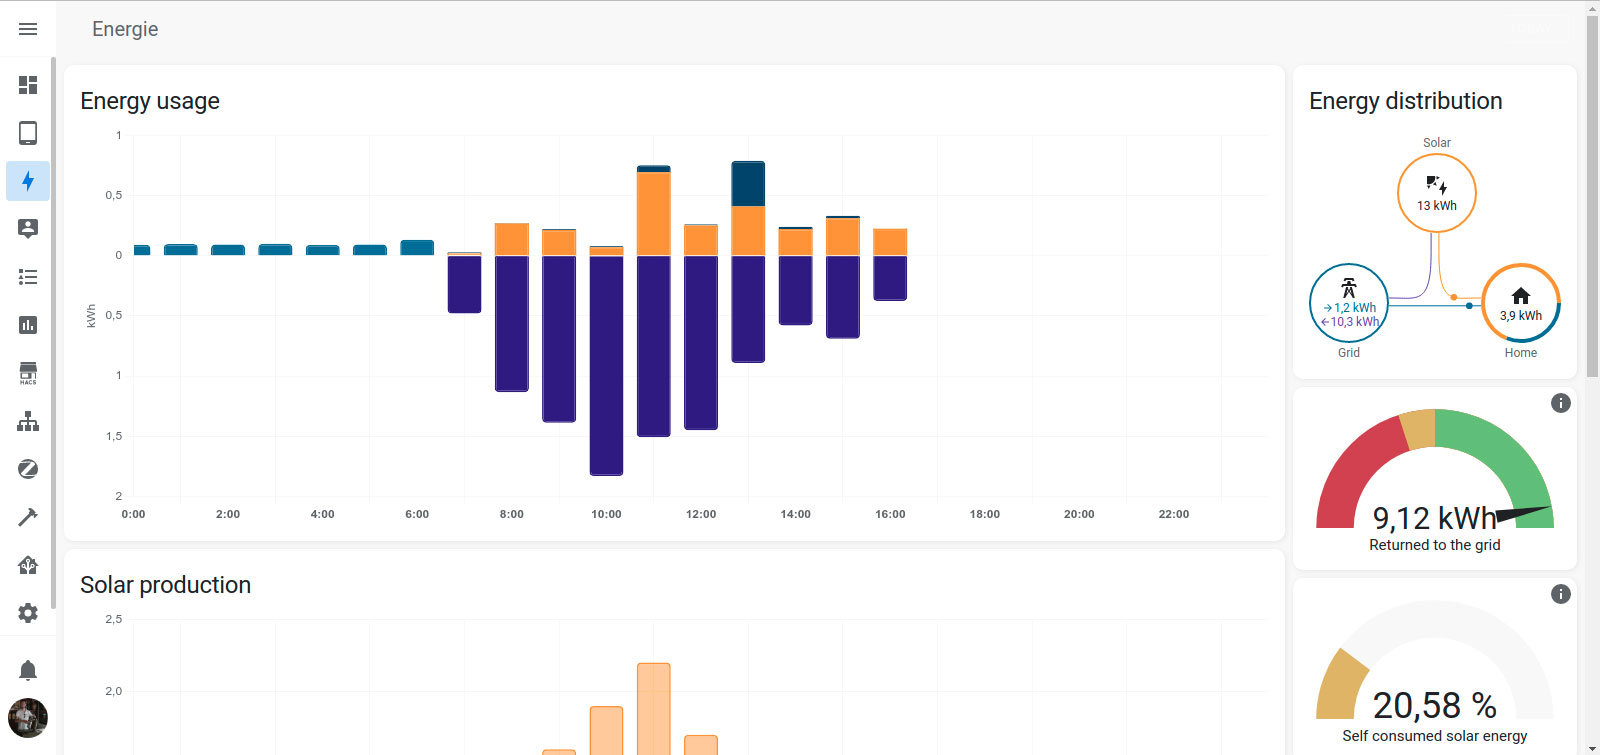
Task: Click the "Home" label below the home circle
Action: (1521, 353)
